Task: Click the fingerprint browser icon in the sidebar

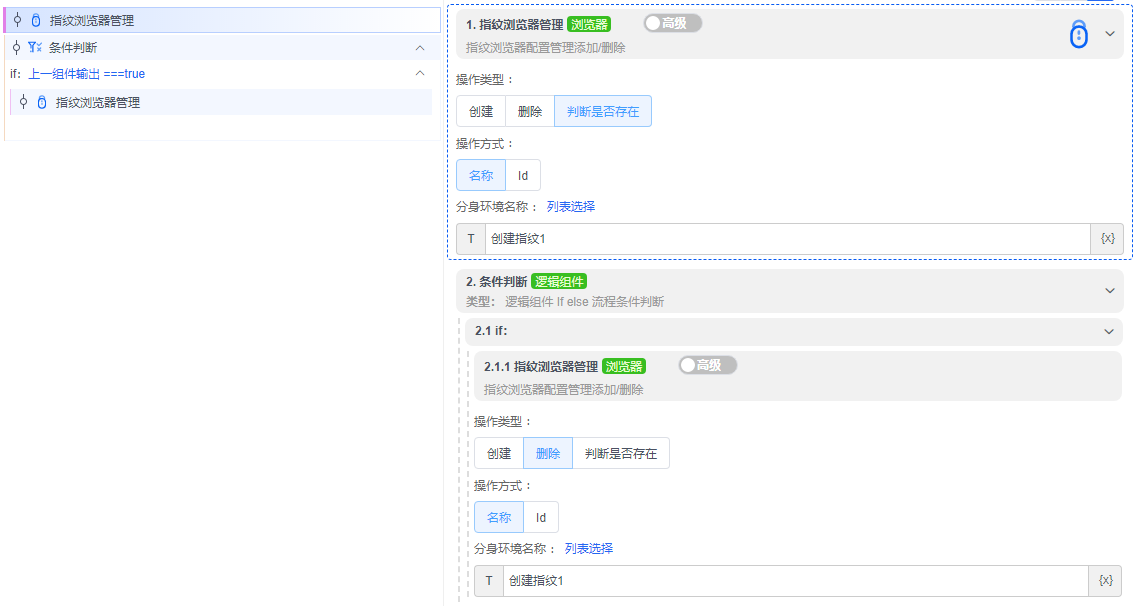Action: point(38,18)
